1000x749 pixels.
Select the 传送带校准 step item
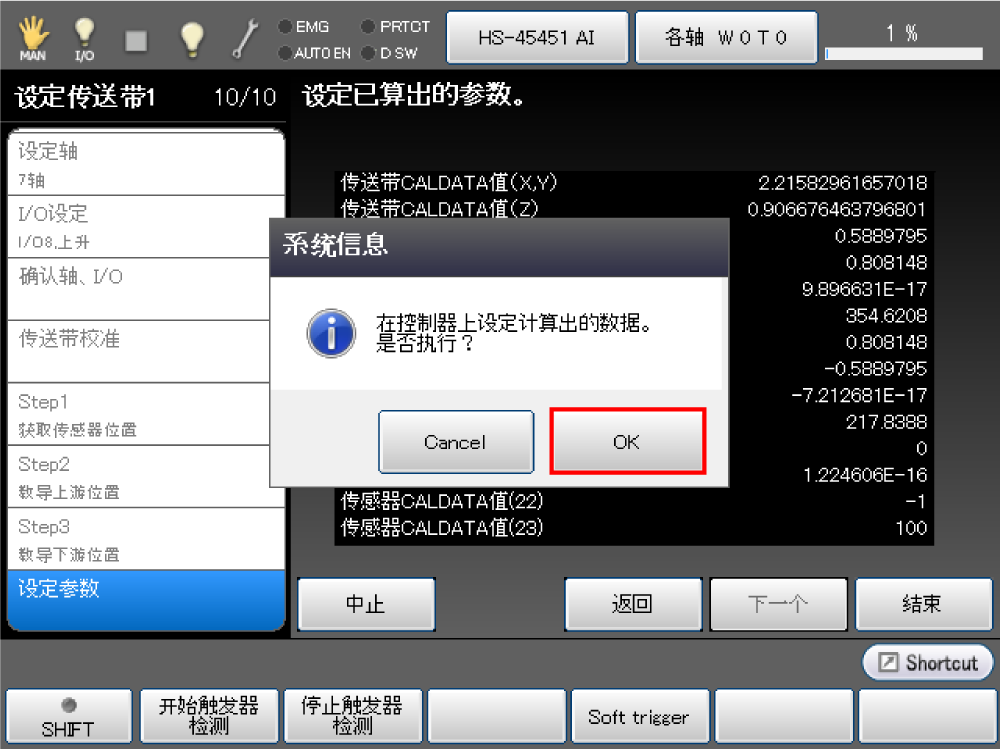(x=146, y=352)
